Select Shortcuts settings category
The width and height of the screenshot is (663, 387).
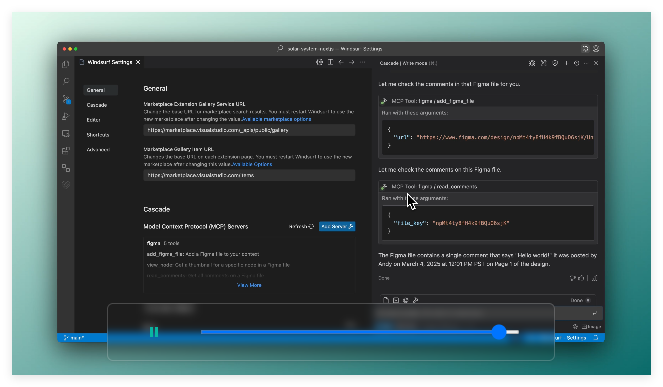pos(98,135)
